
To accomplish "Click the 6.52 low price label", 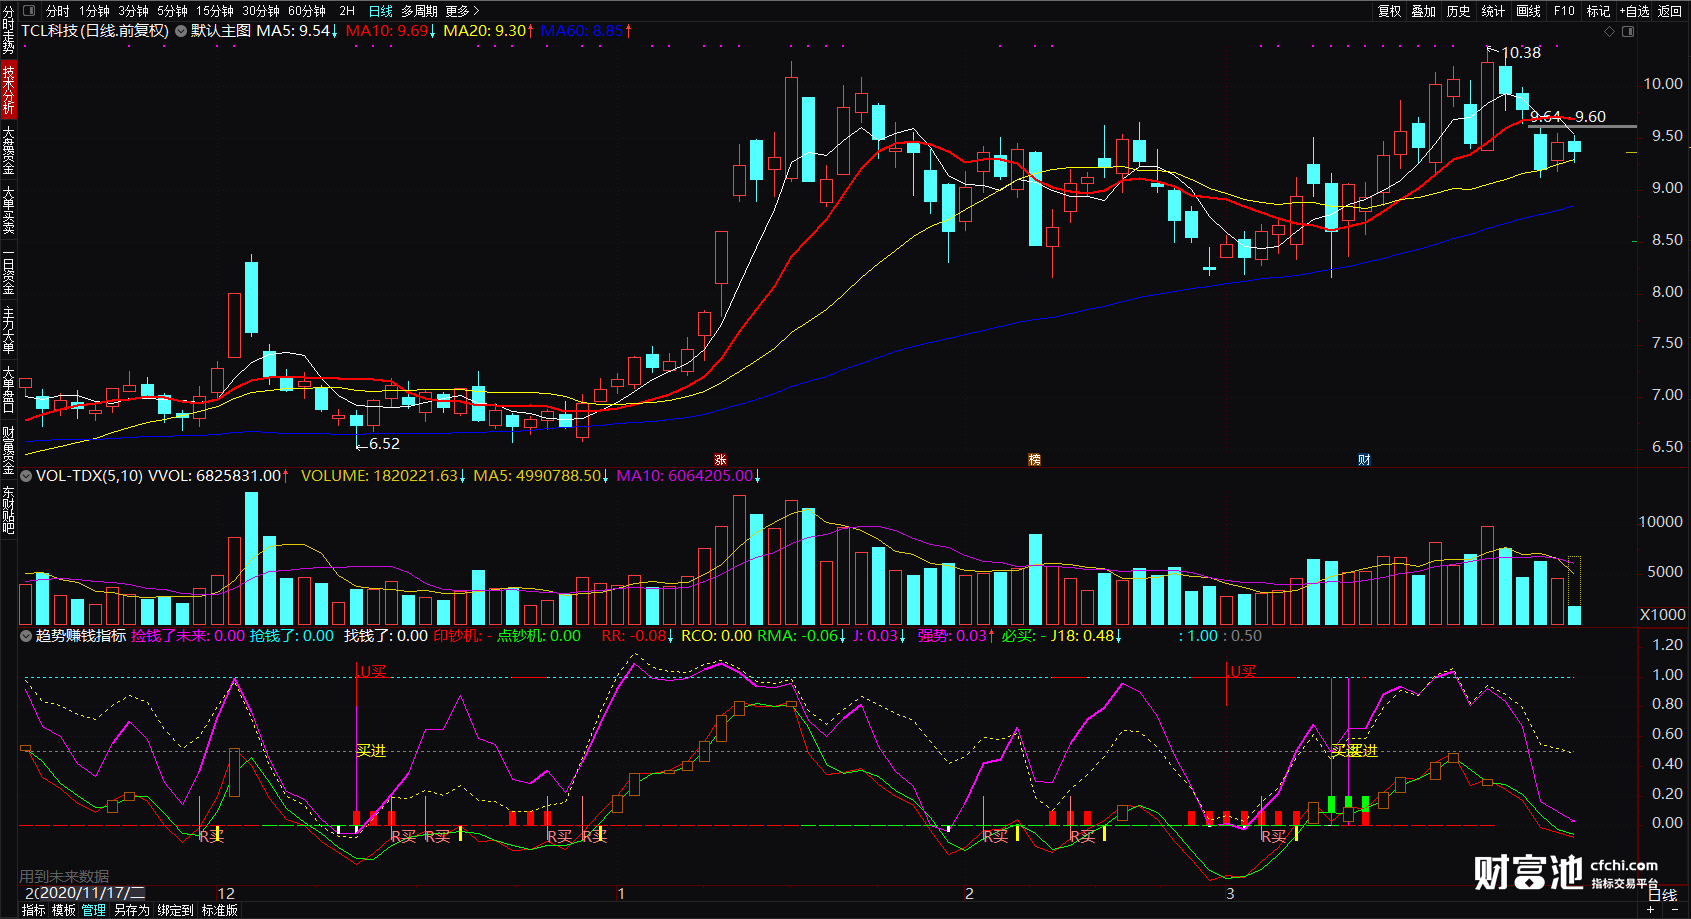I will coord(384,444).
